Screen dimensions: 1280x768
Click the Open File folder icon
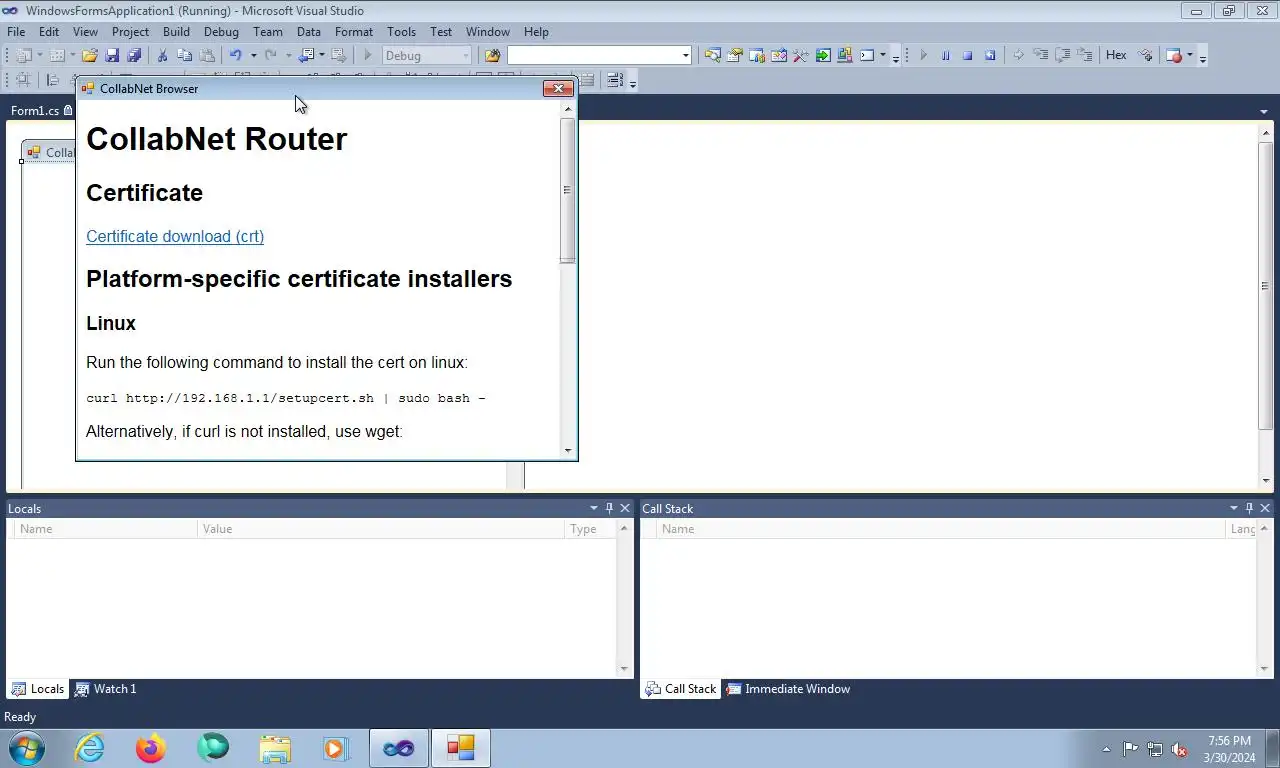pyautogui.click(x=89, y=56)
